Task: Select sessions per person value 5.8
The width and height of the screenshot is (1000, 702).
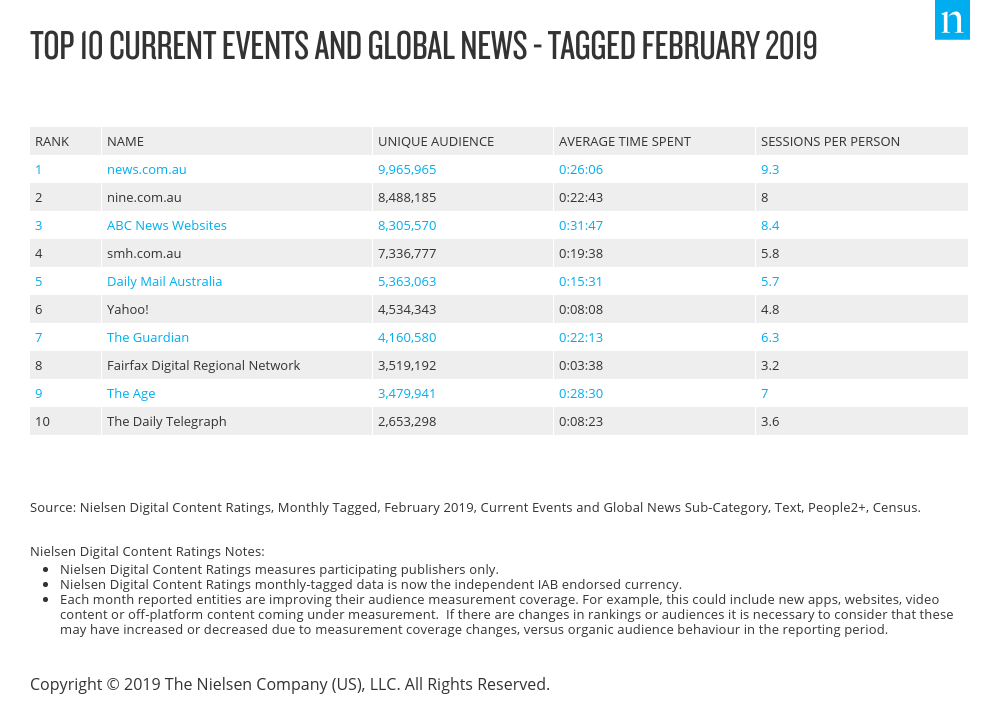Action: click(770, 254)
